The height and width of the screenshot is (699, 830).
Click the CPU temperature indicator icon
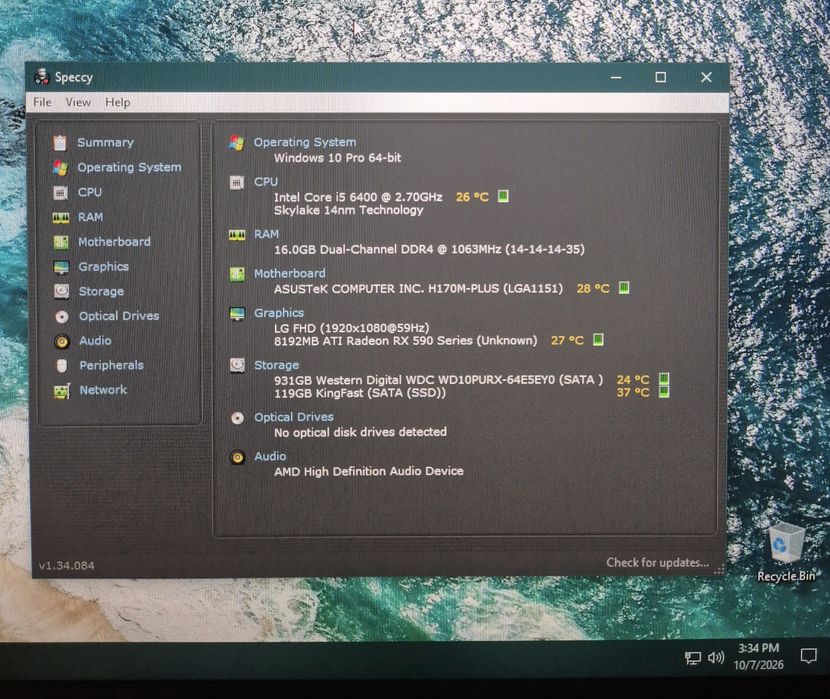[x=503, y=196]
